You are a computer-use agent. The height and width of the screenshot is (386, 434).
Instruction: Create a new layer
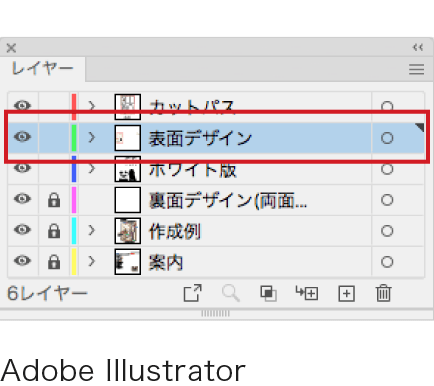tap(346, 294)
